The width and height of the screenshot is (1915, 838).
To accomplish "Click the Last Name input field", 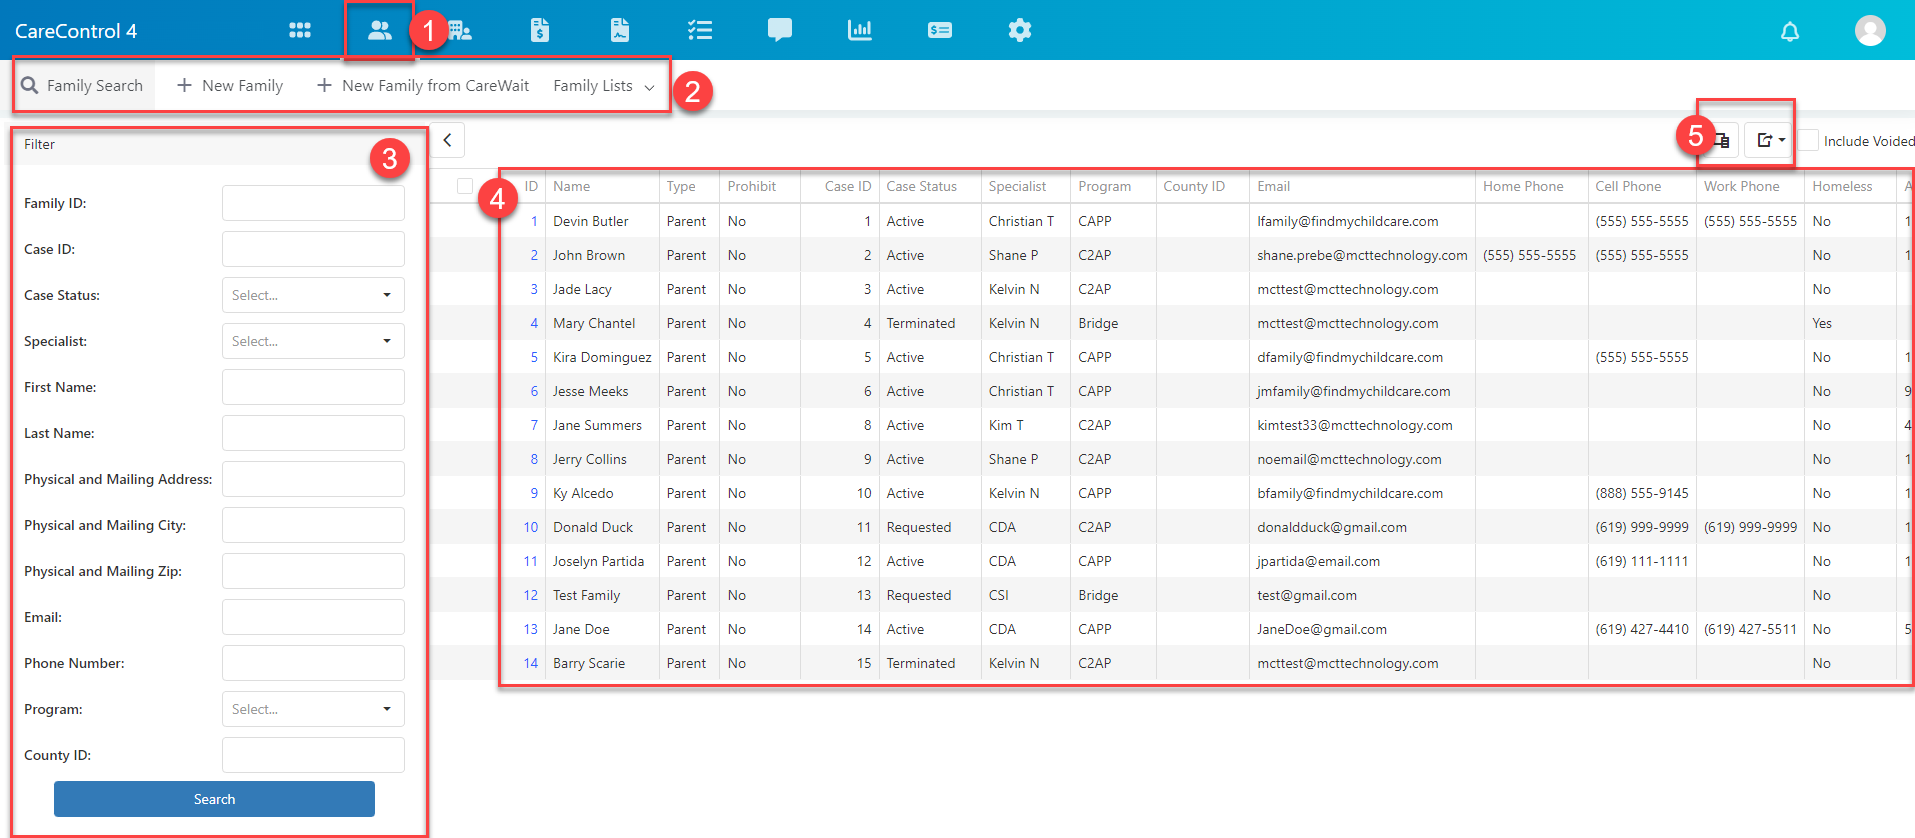I will click(x=313, y=433).
